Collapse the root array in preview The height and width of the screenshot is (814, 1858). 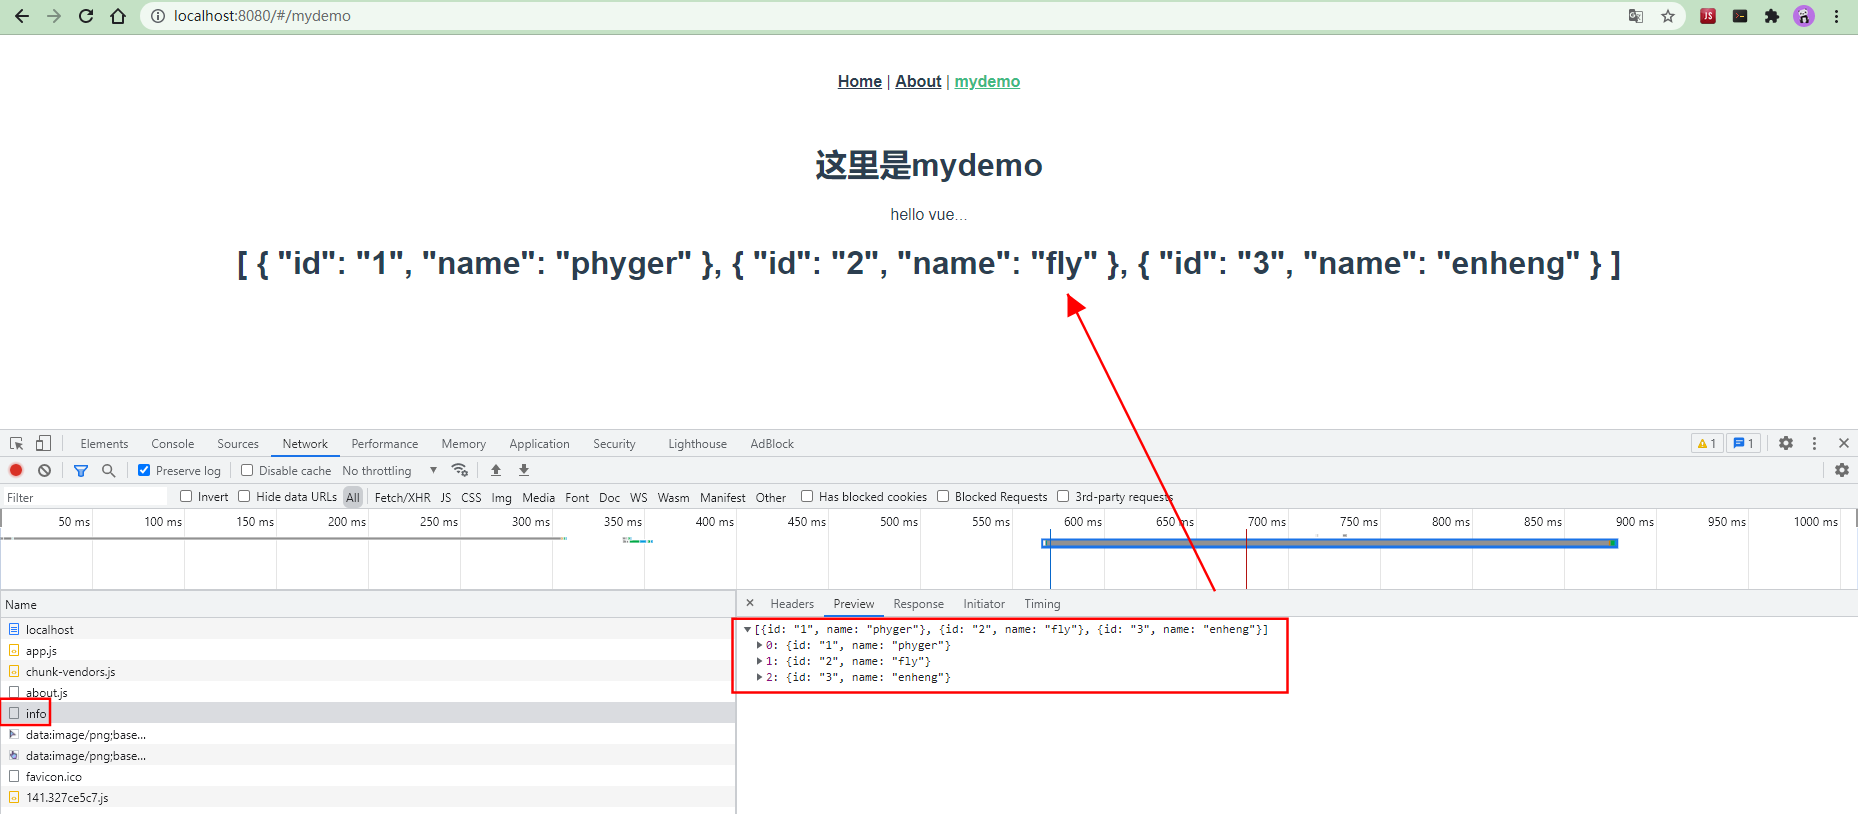click(747, 630)
